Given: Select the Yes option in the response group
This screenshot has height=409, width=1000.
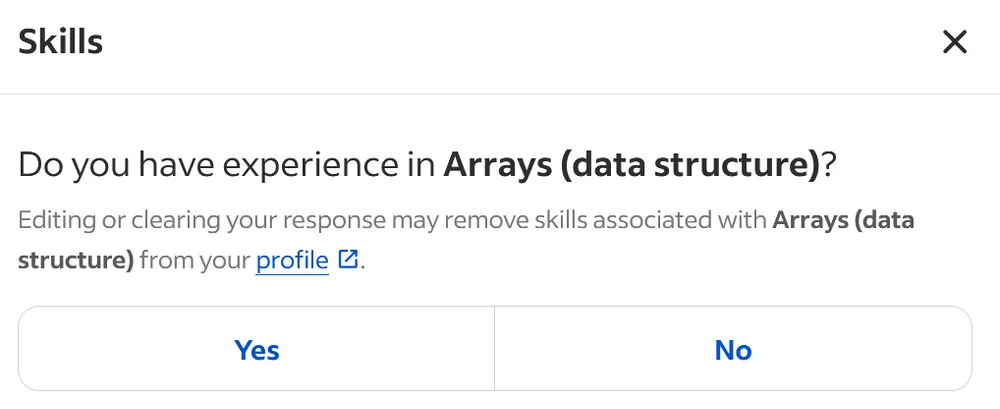Looking at the screenshot, I should pyautogui.click(x=257, y=349).
